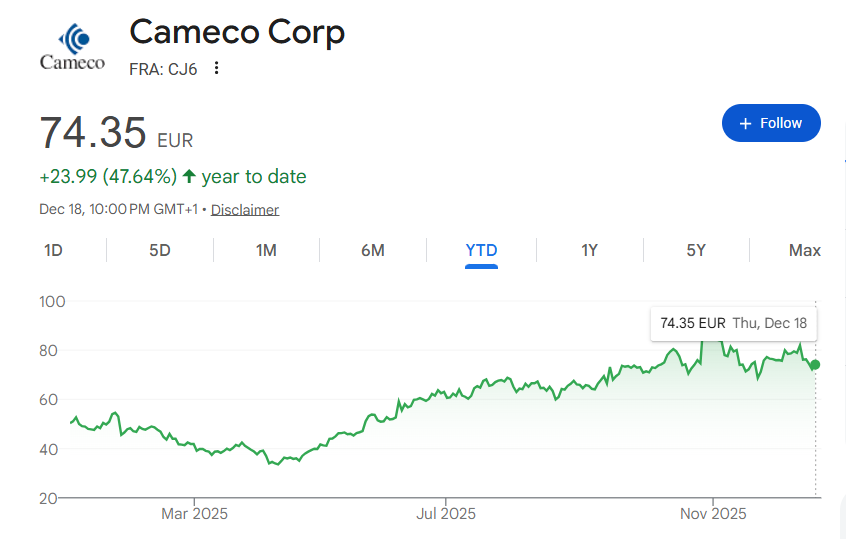View the 1Y price chart
This screenshot has width=846, height=539.
(589, 250)
